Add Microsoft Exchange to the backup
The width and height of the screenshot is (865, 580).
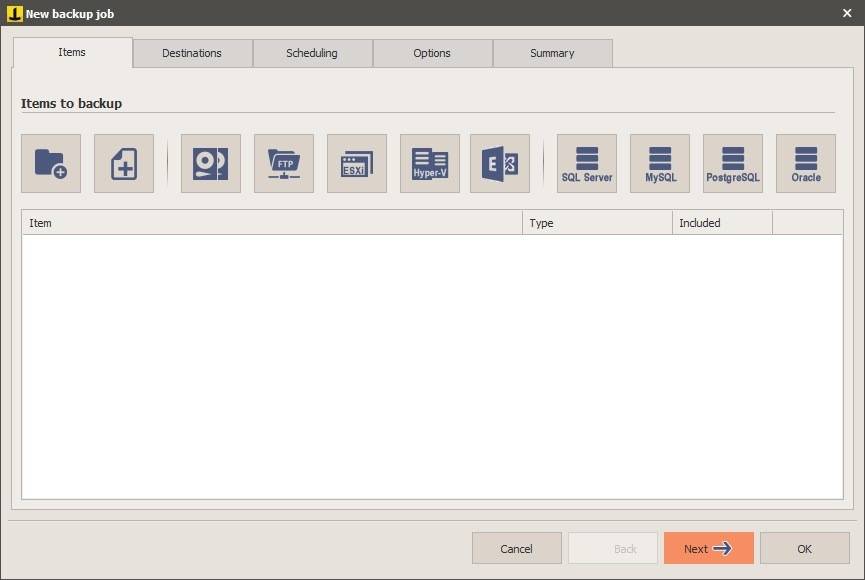(499, 163)
